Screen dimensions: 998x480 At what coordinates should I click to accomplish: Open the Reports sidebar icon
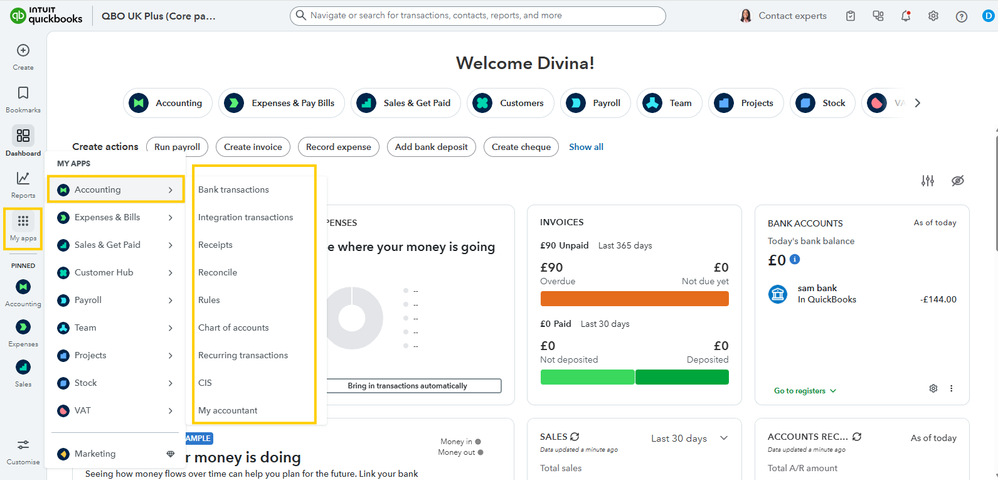[x=23, y=185]
